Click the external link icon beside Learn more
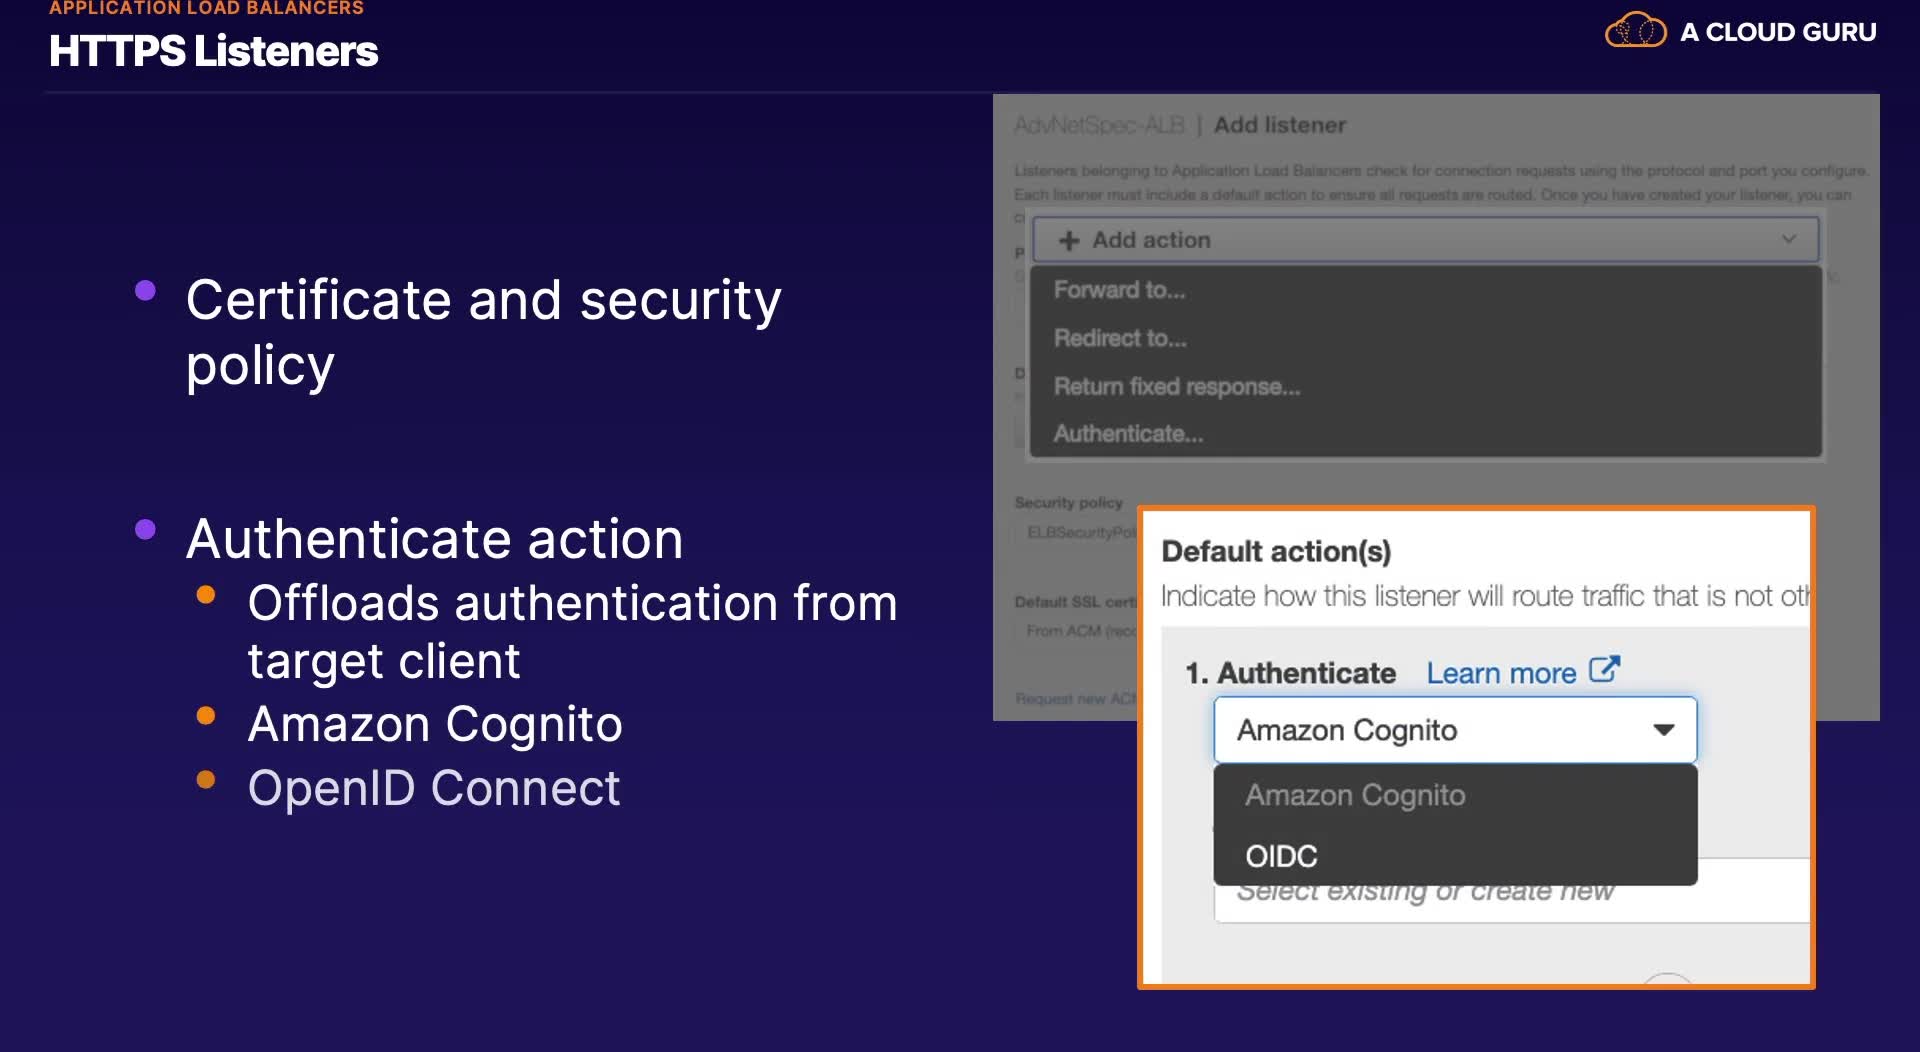This screenshot has width=1920, height=1052. point(1604,669)
